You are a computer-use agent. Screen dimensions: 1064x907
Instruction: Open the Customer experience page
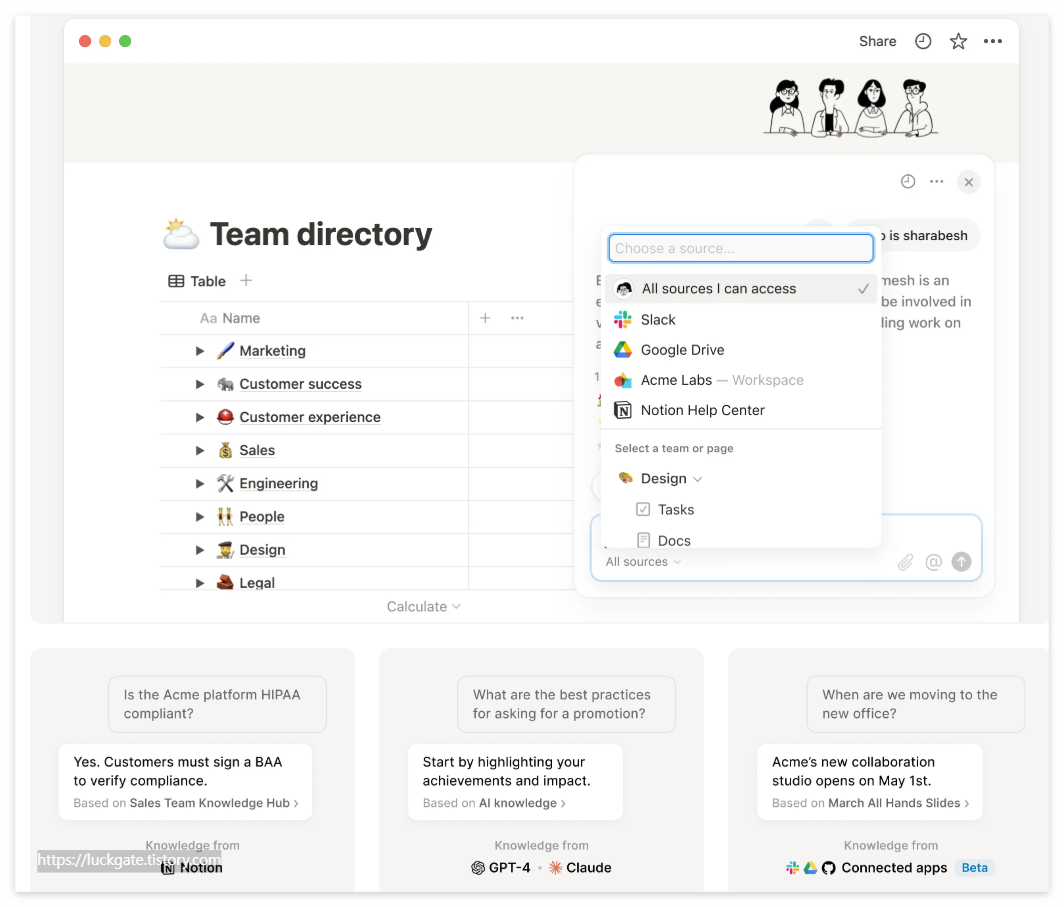[309, 417]
